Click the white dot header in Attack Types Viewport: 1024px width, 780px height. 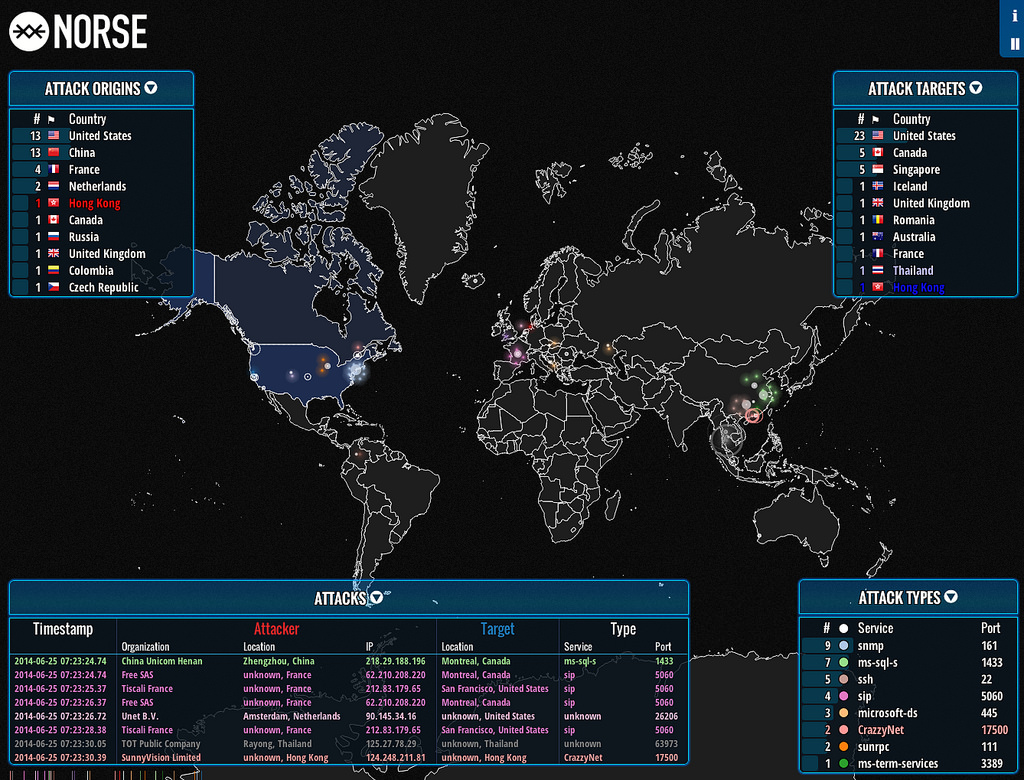(844, 629)
